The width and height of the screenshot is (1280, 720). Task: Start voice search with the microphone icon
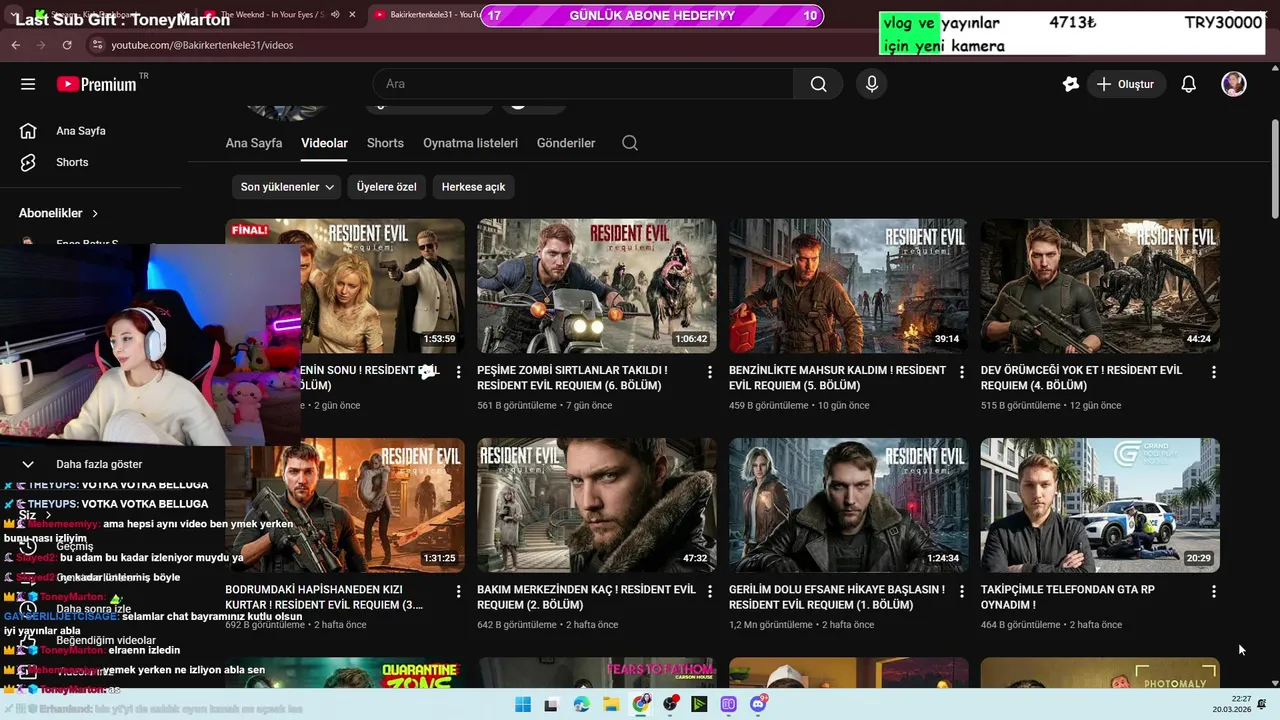point(872,84)
